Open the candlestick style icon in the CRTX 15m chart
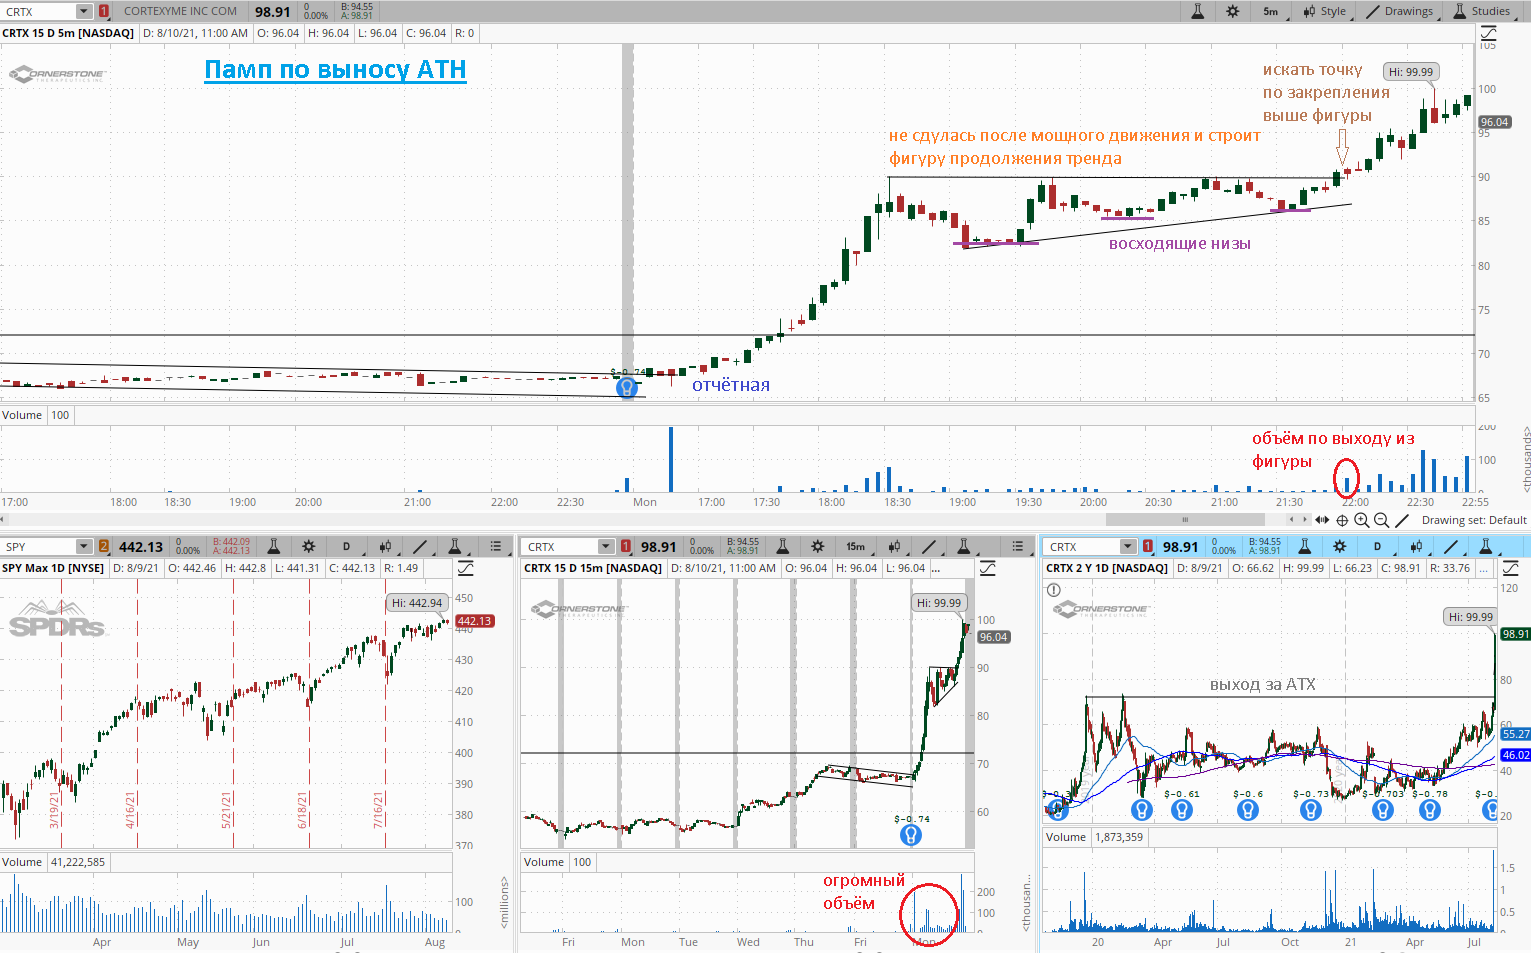Image resolution: width=1531 pixels, height=953 pixels. tap(895, 547)
